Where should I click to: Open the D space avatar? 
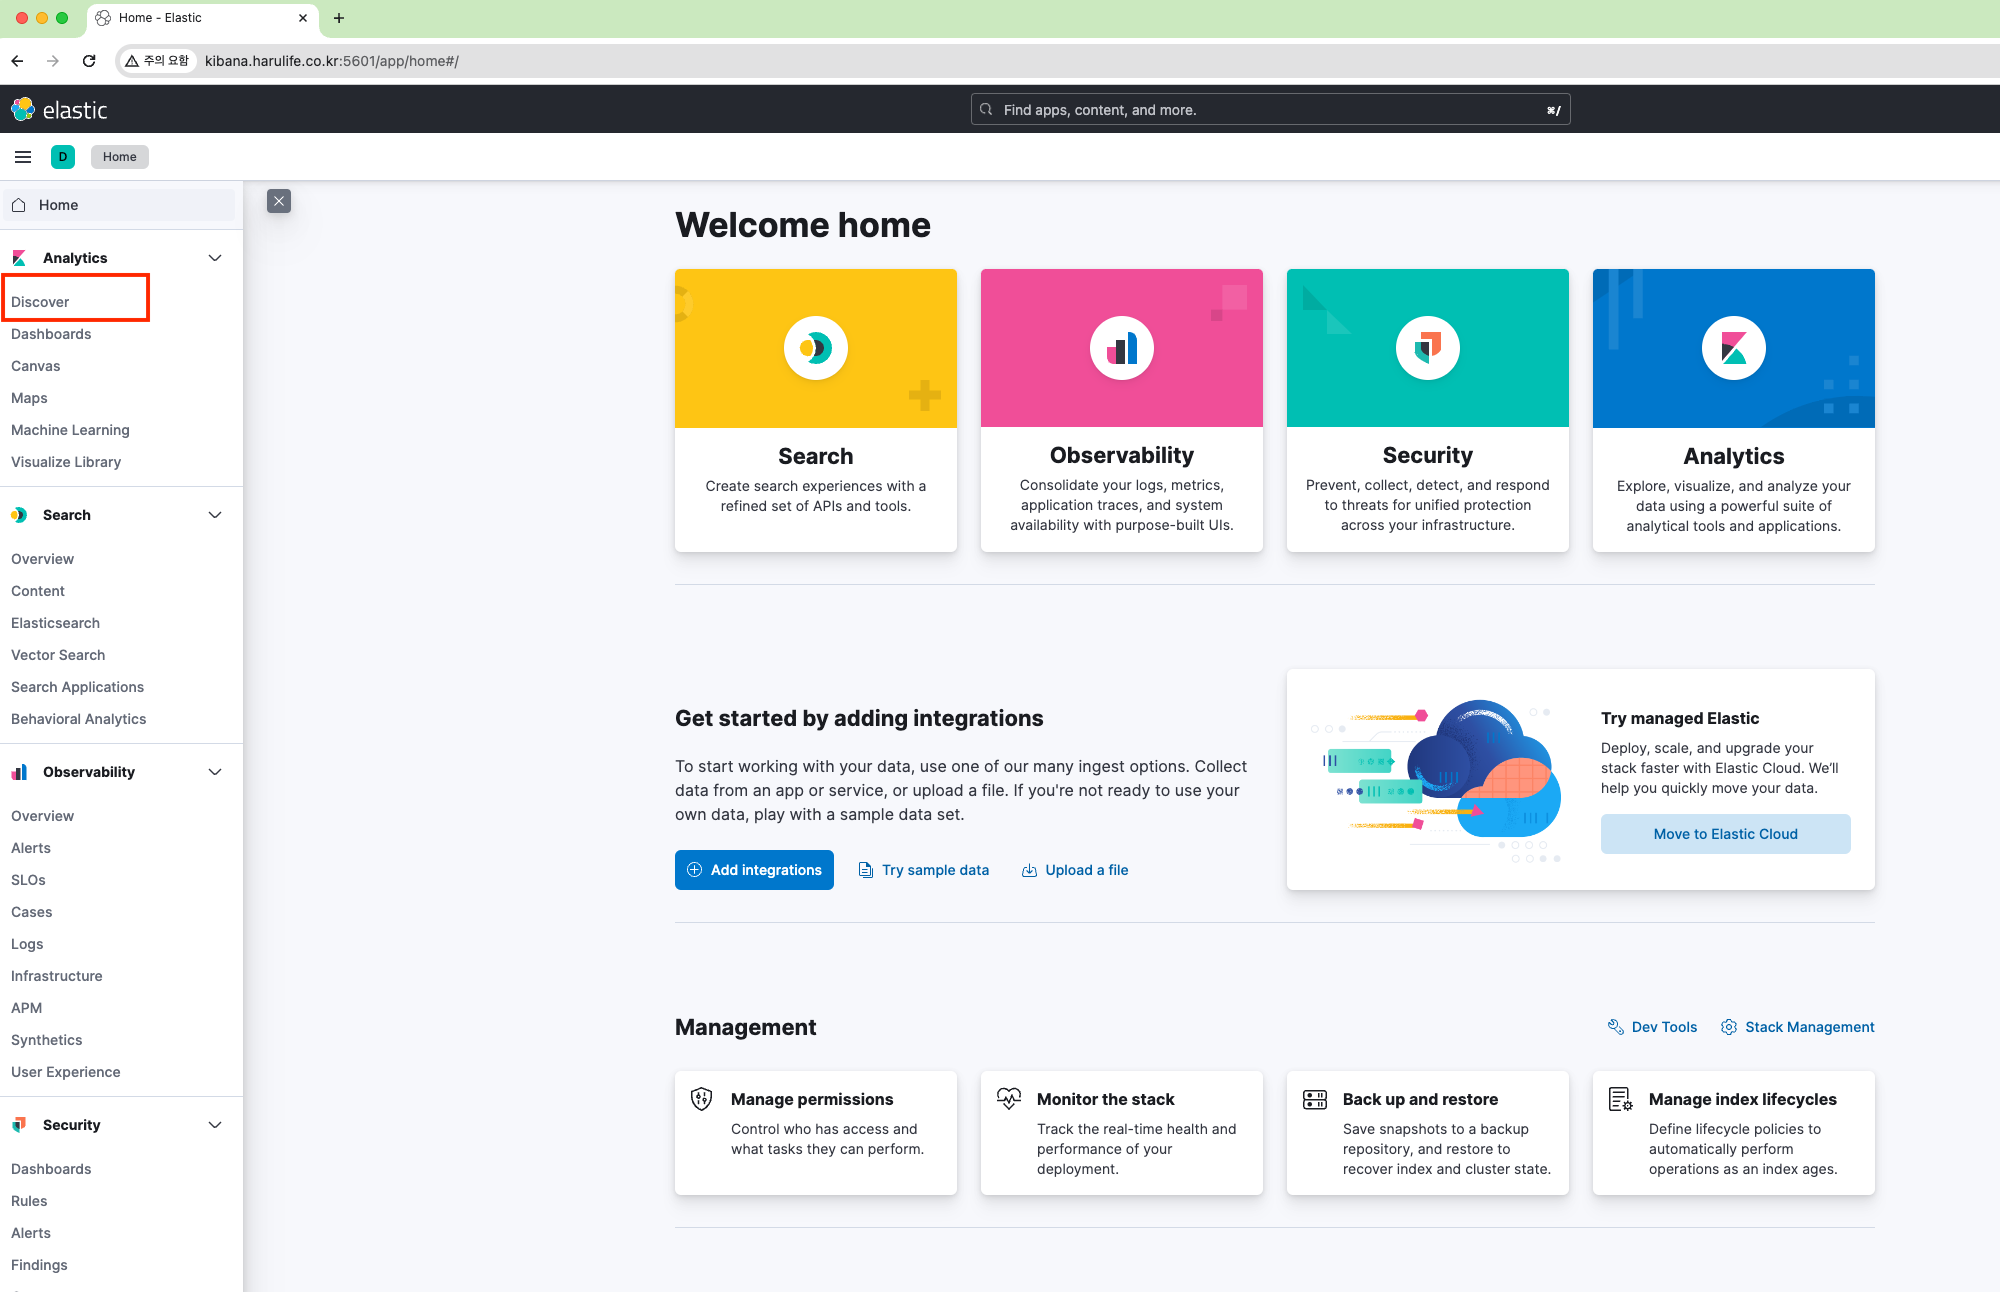click(63, 157)
